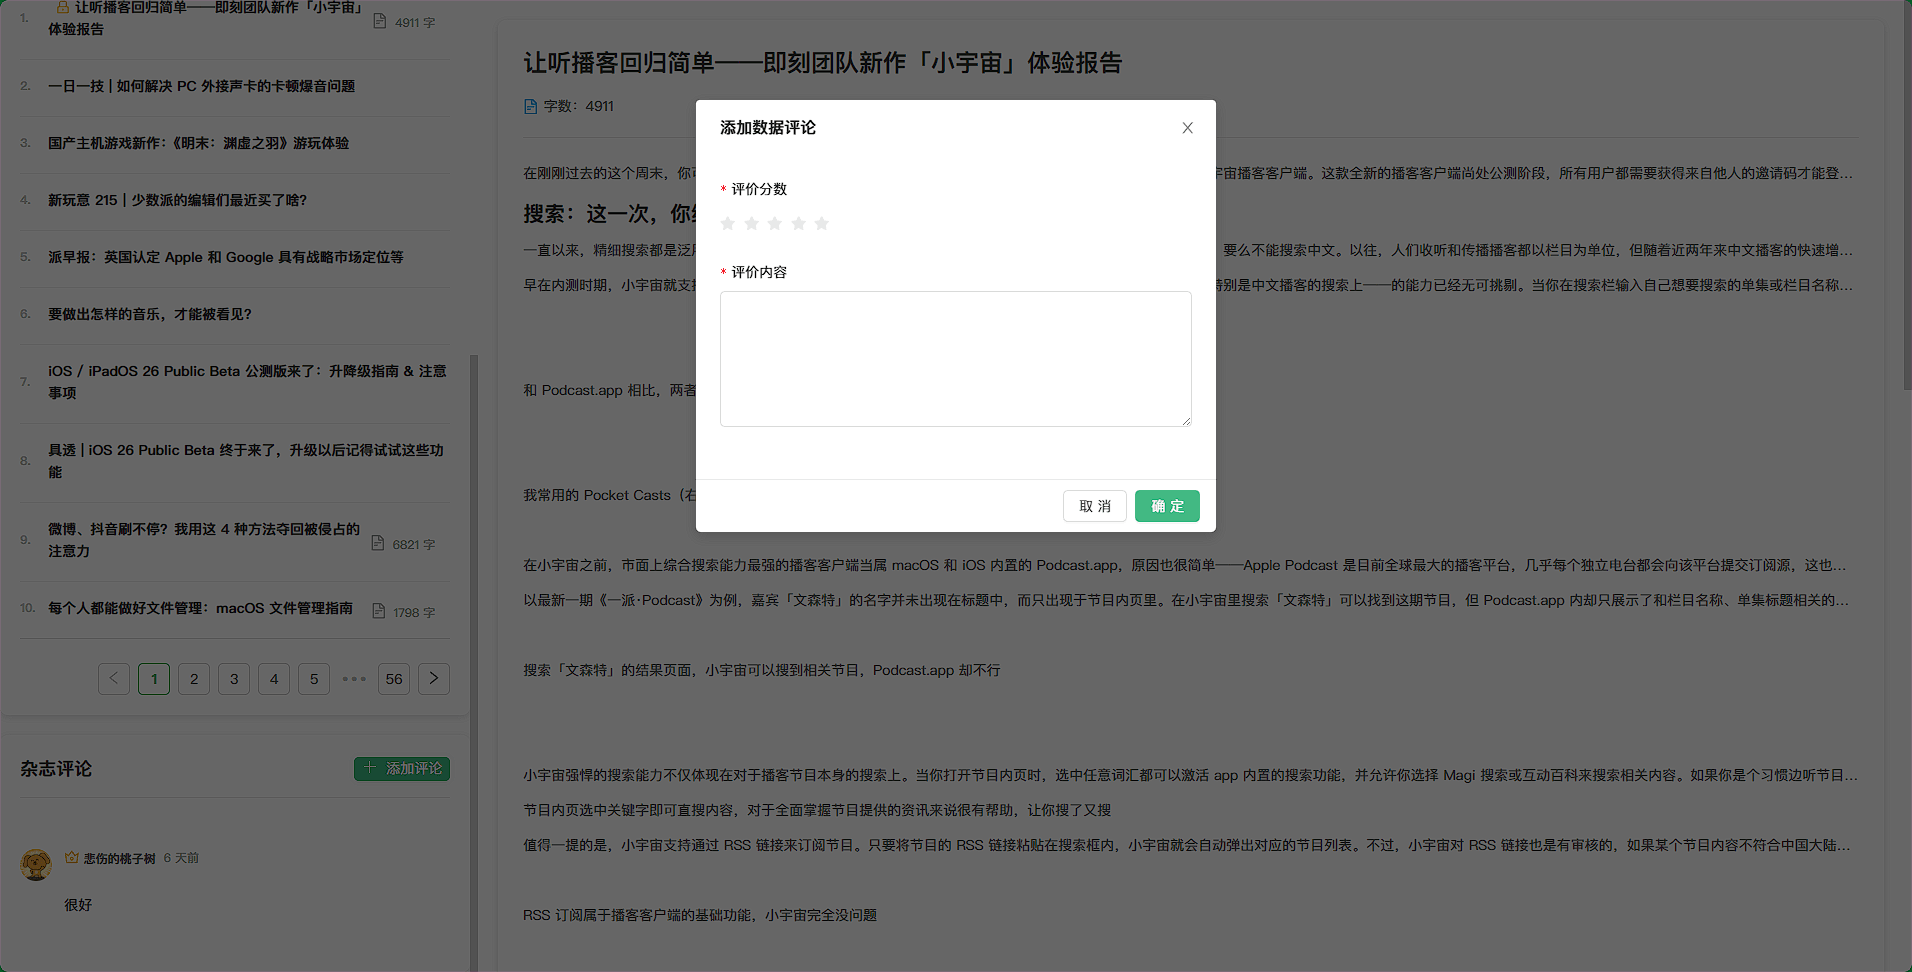Click the 评价分数 field label
1912x972 pixels.
tap(759, 189)
